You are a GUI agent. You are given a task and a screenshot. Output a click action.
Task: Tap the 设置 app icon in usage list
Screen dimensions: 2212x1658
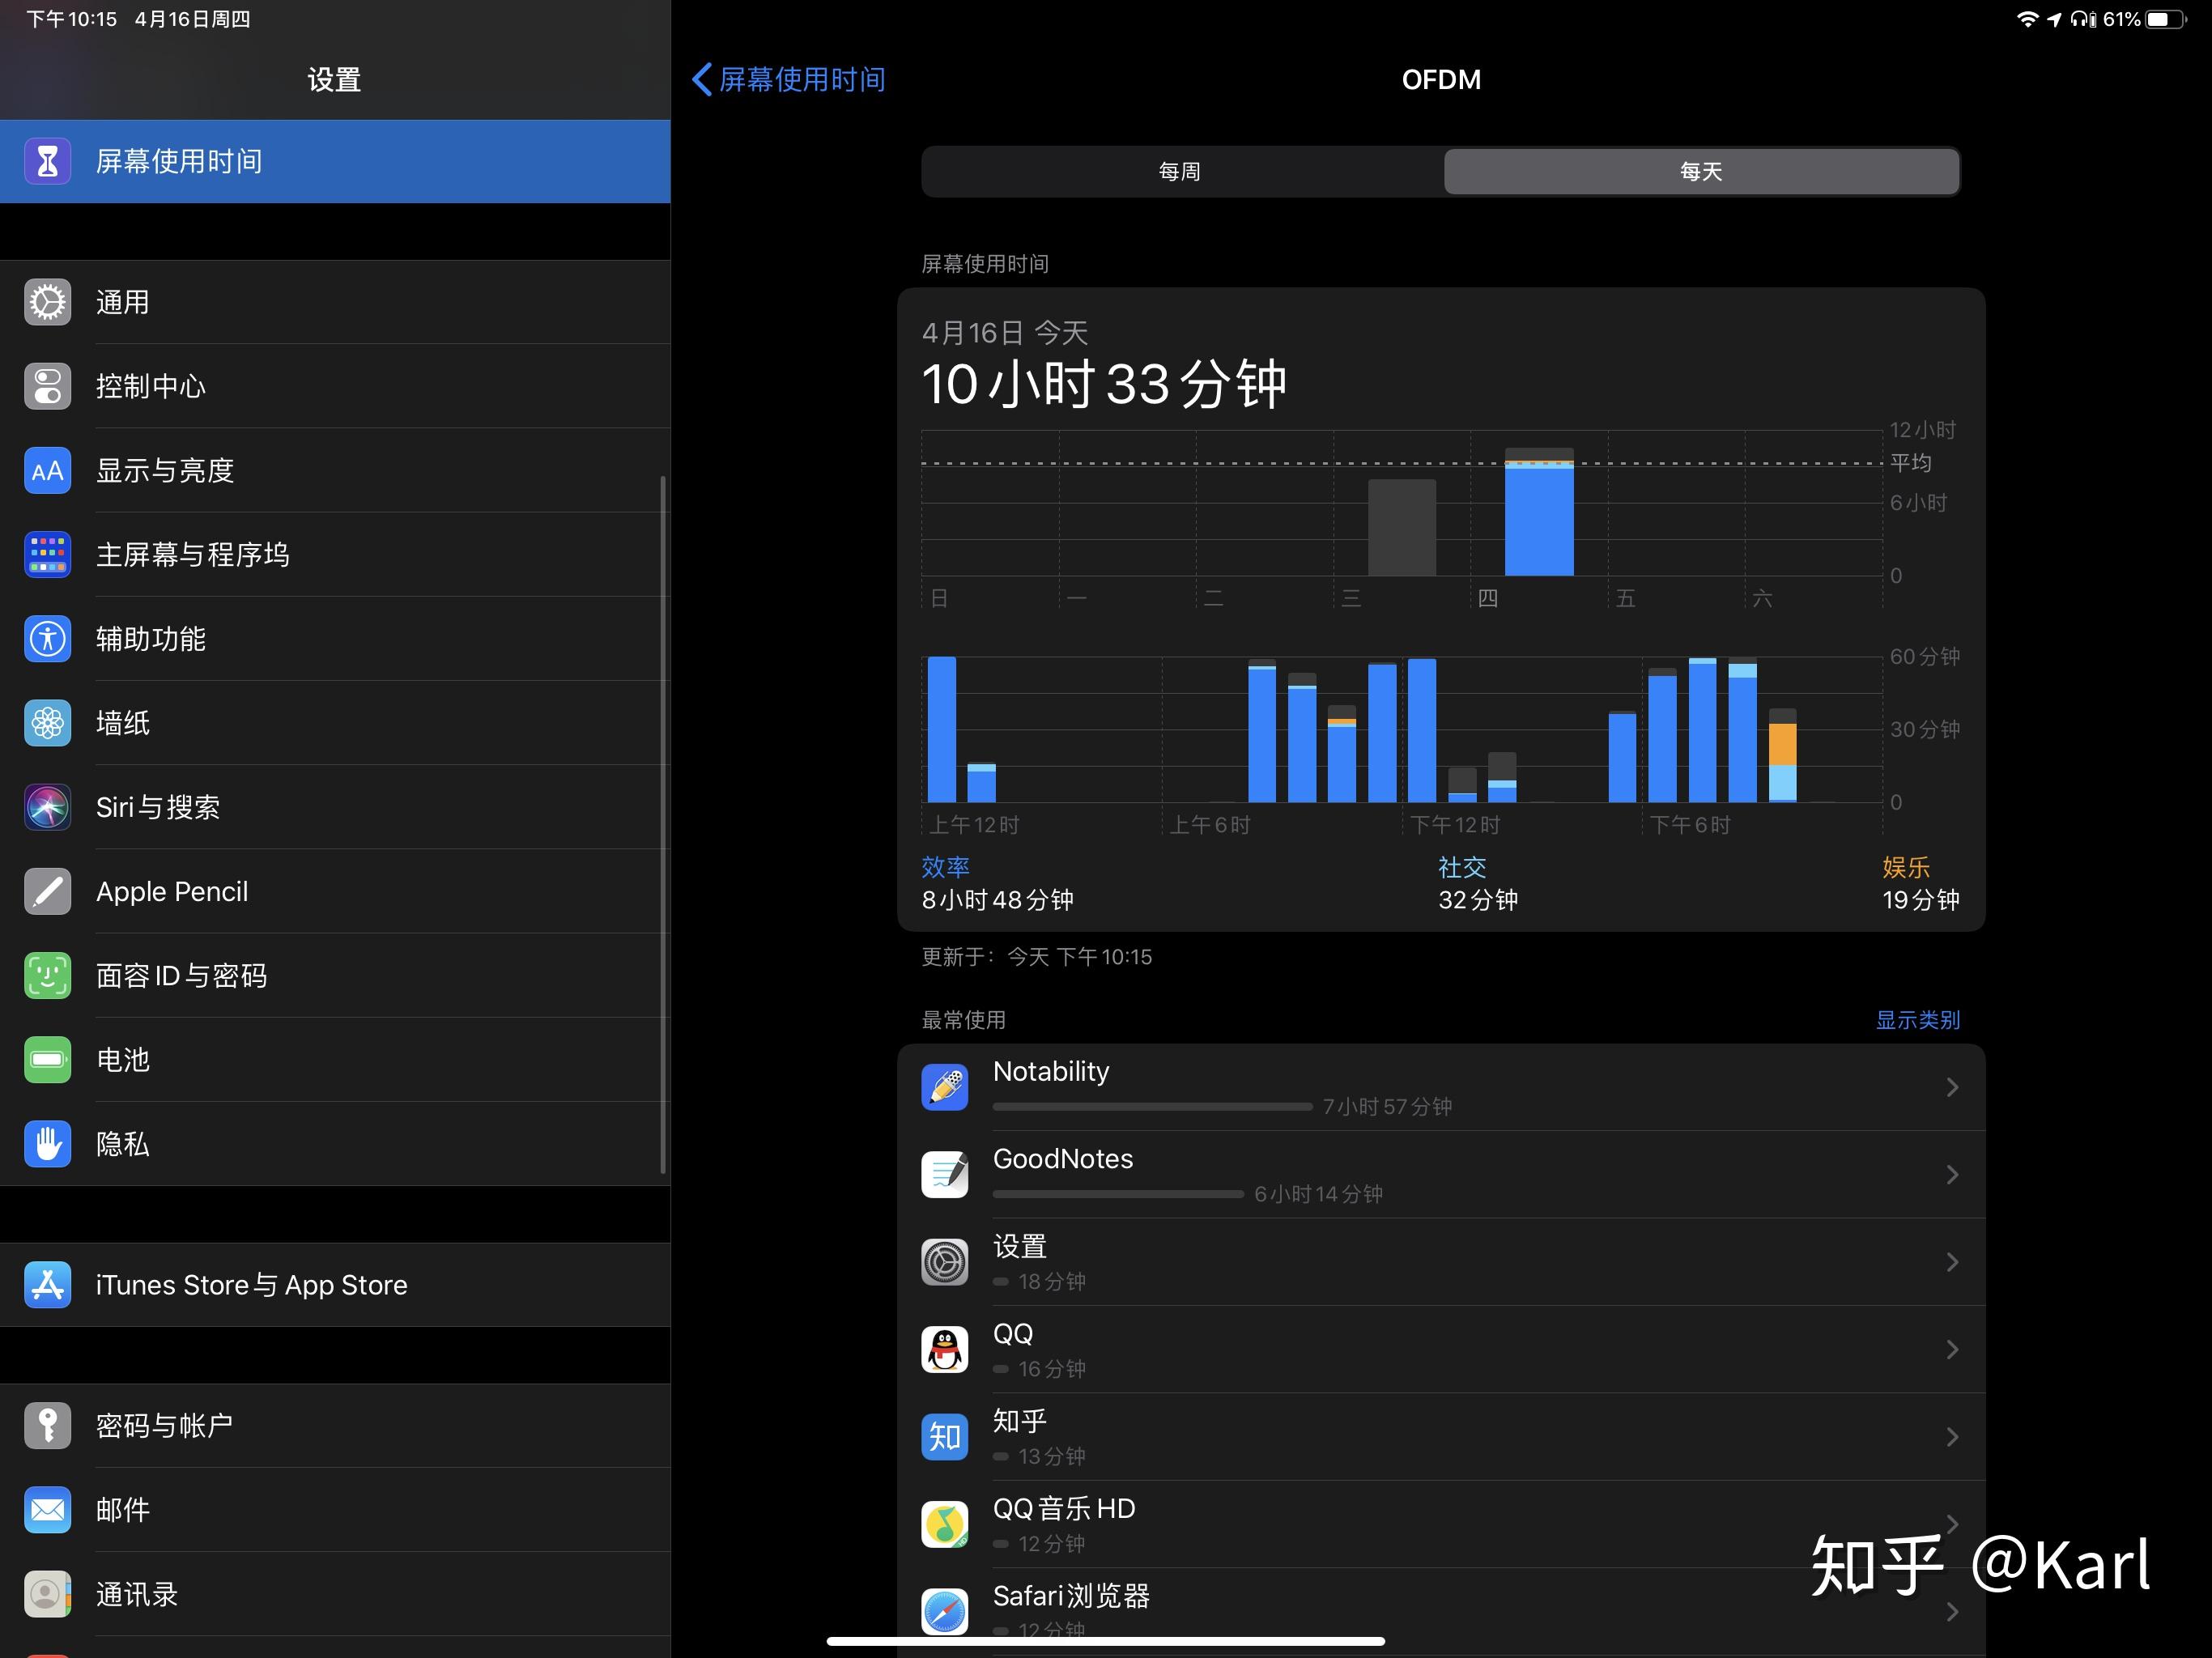tap(944, 1262)
